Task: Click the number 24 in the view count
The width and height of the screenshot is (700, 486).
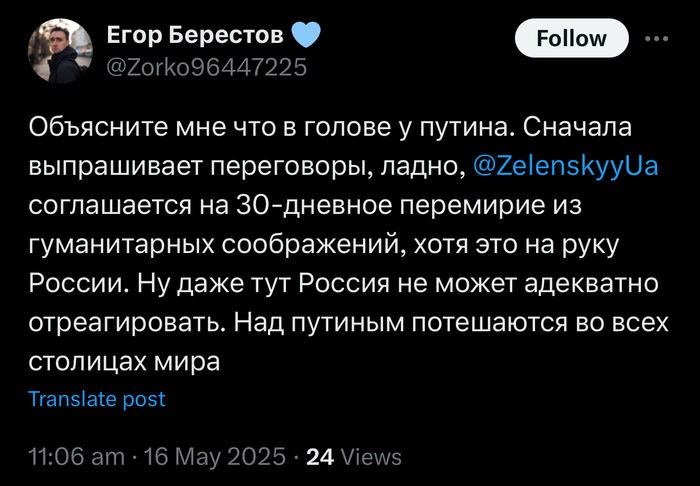Action: click(320, 457)
